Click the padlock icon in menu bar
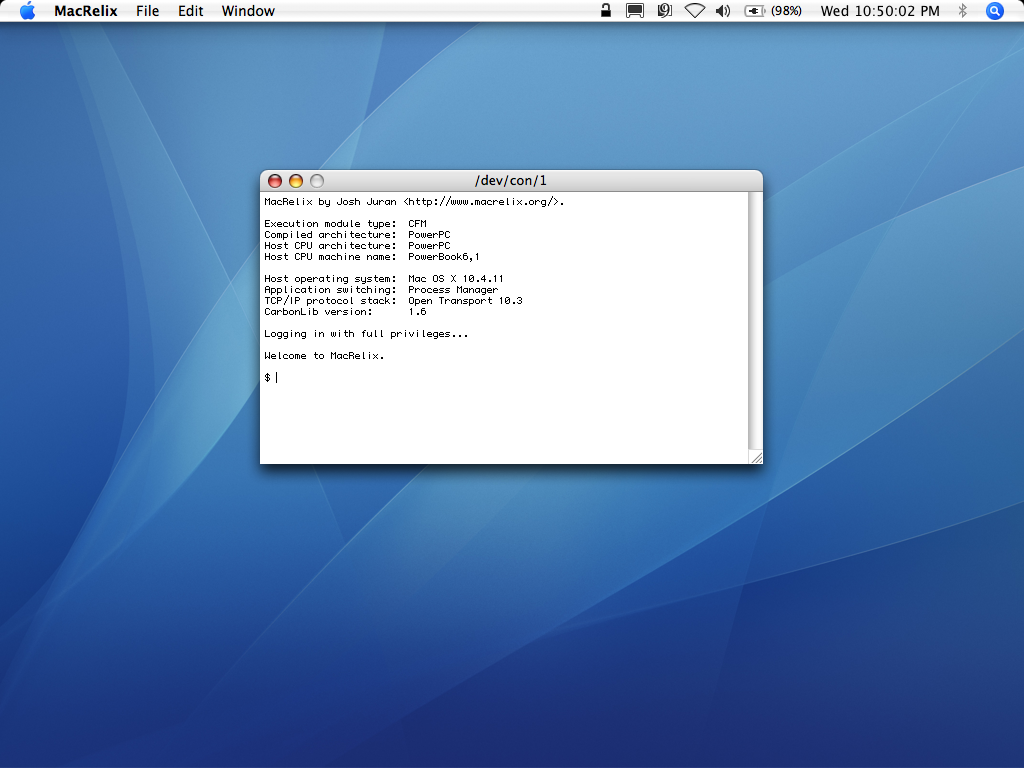 (606, 10)
